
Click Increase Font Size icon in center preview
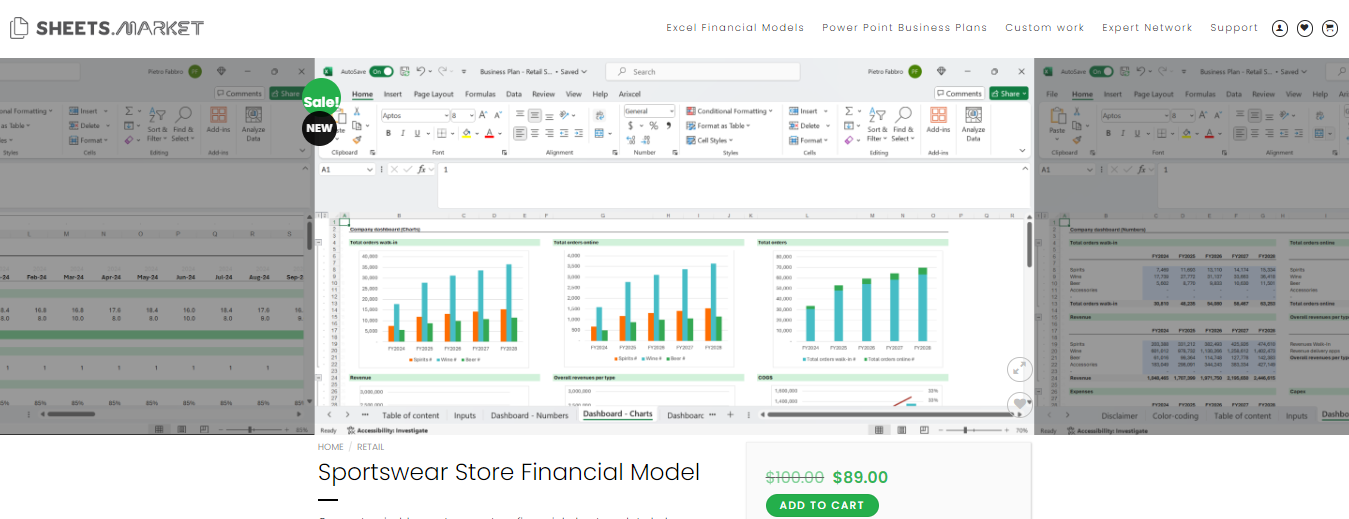483,115
